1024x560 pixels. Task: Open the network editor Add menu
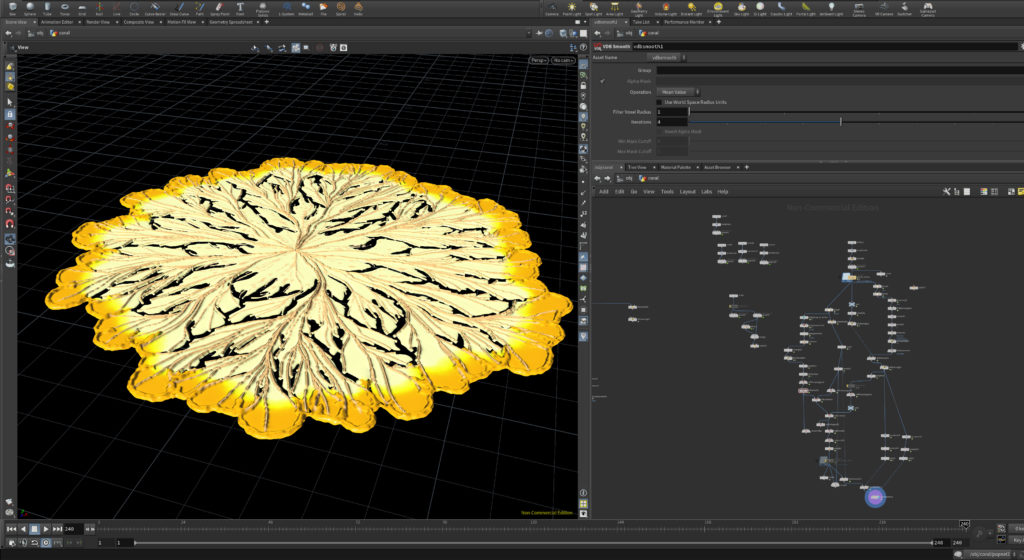click(x=603, y=192)
